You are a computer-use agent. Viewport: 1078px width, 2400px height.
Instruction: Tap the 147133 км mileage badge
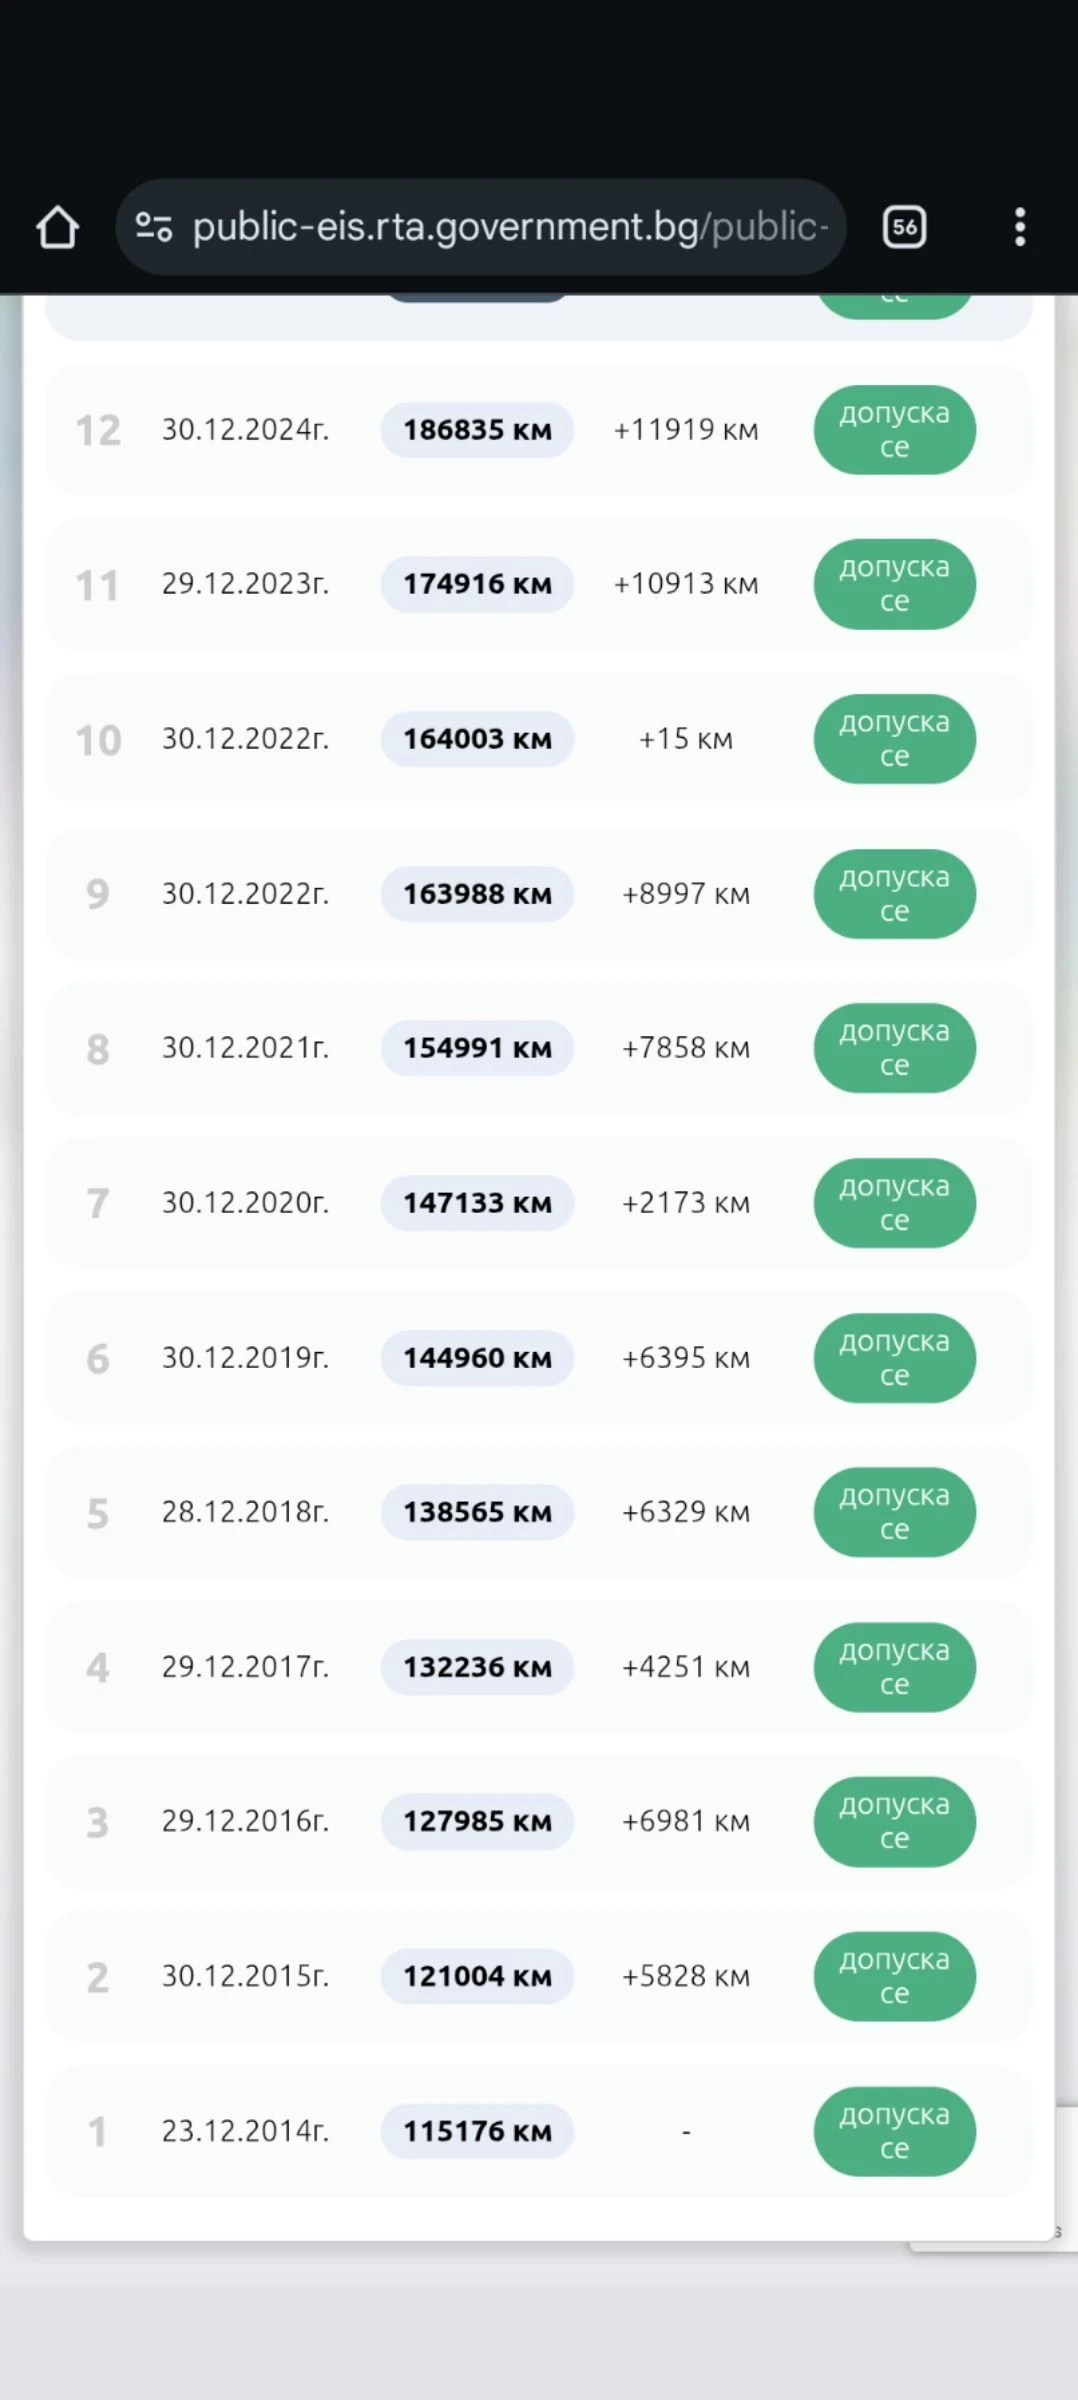(477, 1203)
